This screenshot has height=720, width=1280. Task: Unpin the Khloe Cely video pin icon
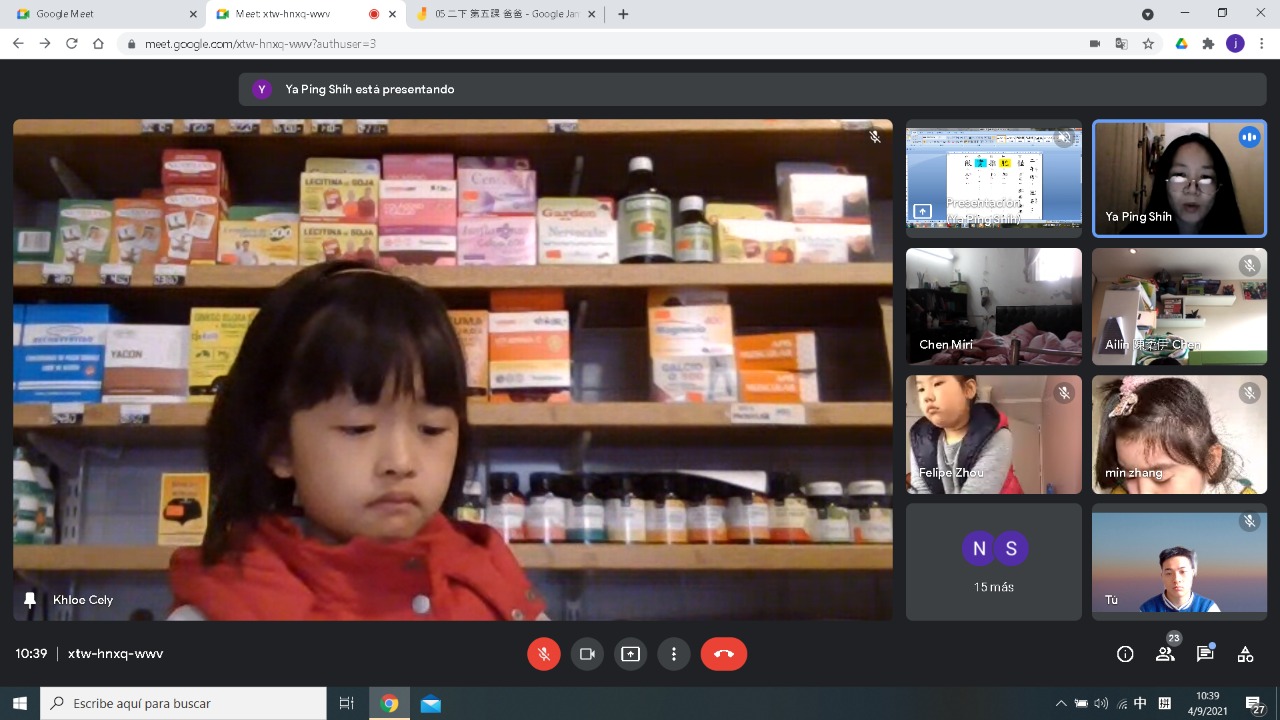(30, 600)
